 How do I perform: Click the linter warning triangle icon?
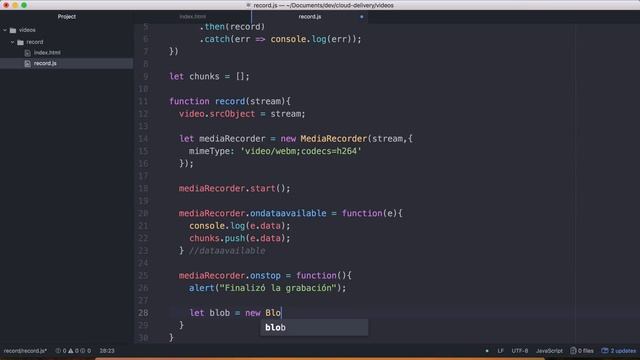point(71,351)
